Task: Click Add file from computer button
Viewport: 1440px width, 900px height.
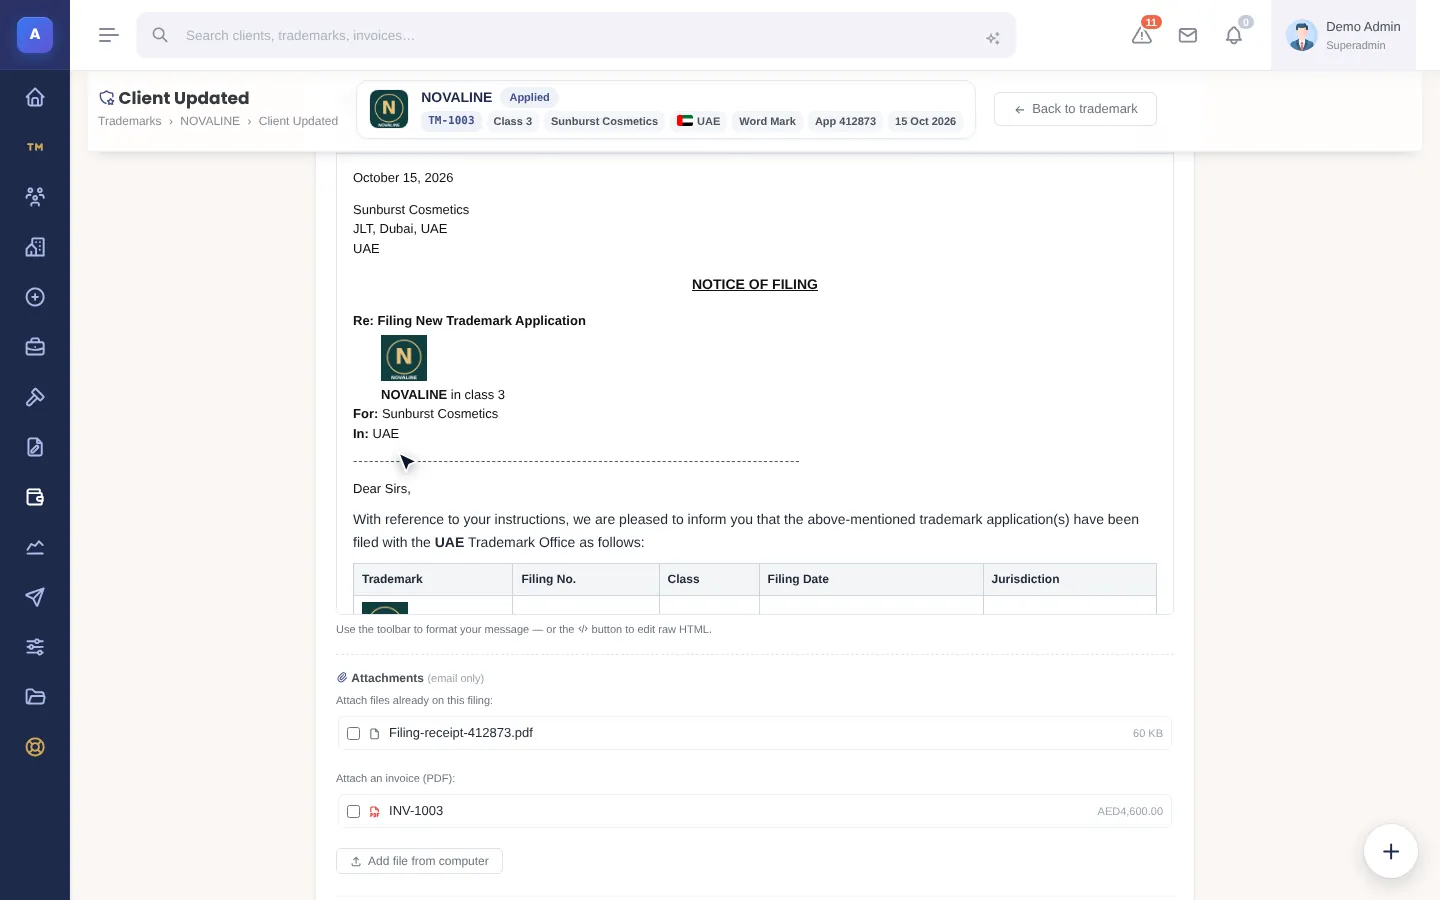Action: pos(419,861)
